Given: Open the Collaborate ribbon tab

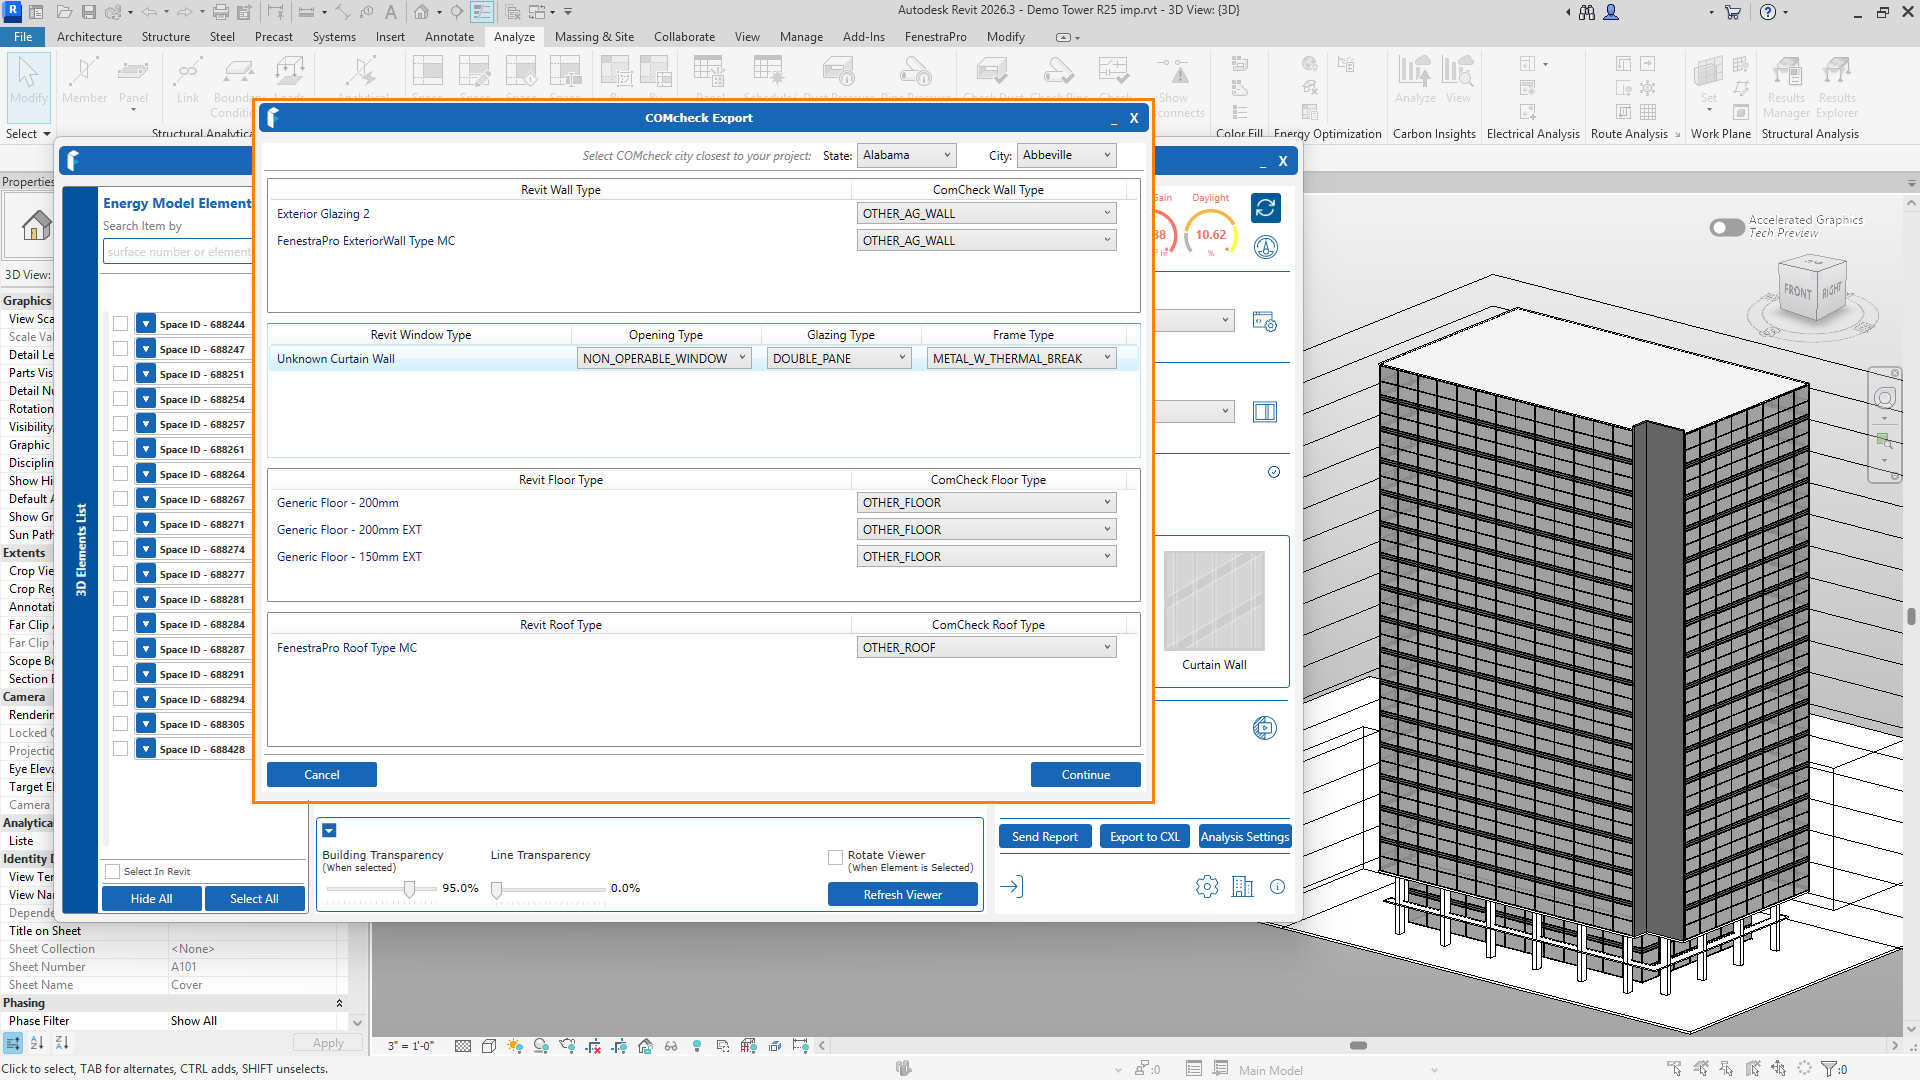Looking at the screenshot, I should click(x=684, y=37).
